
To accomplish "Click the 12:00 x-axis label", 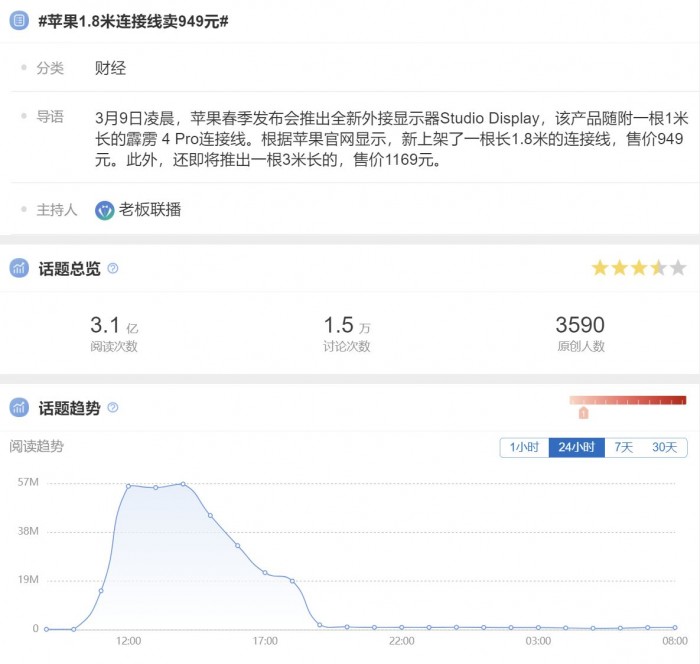I will pyautogui.click(x=129, y=641).
